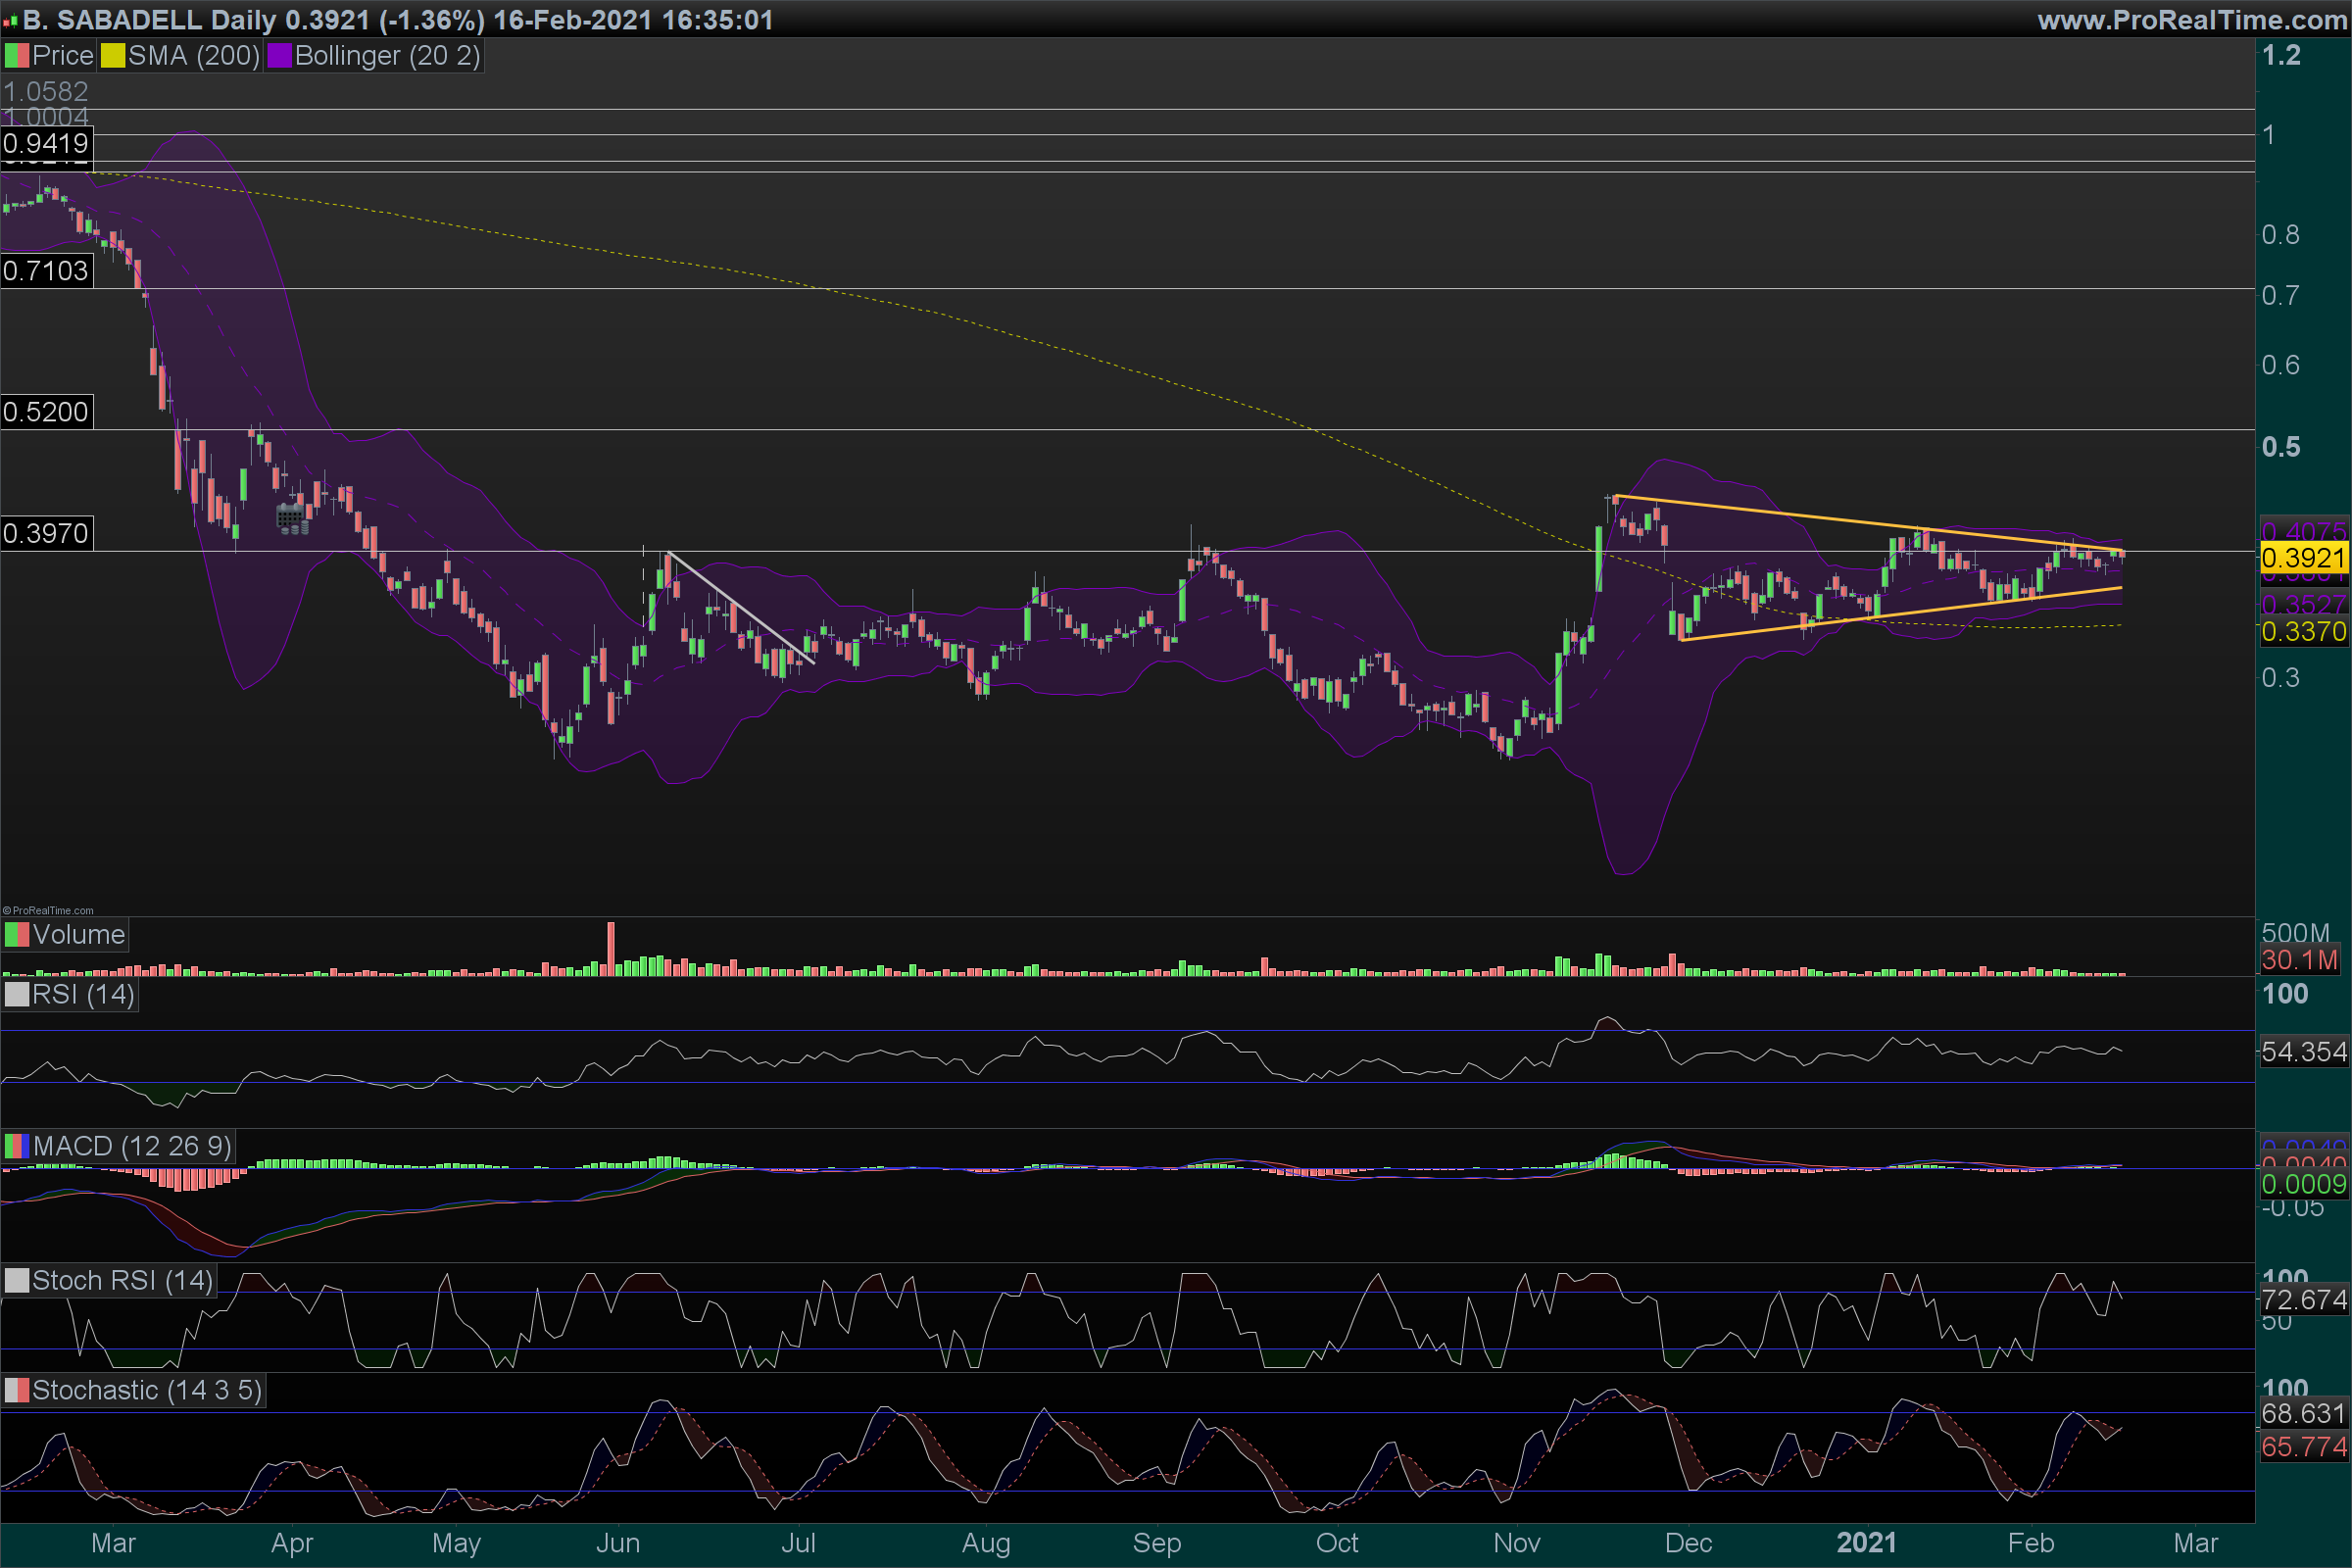Select the 0.3970 support line label
Viewport: 2352px width, 1568px height.
pyautogui.click(x=46, y=534)
